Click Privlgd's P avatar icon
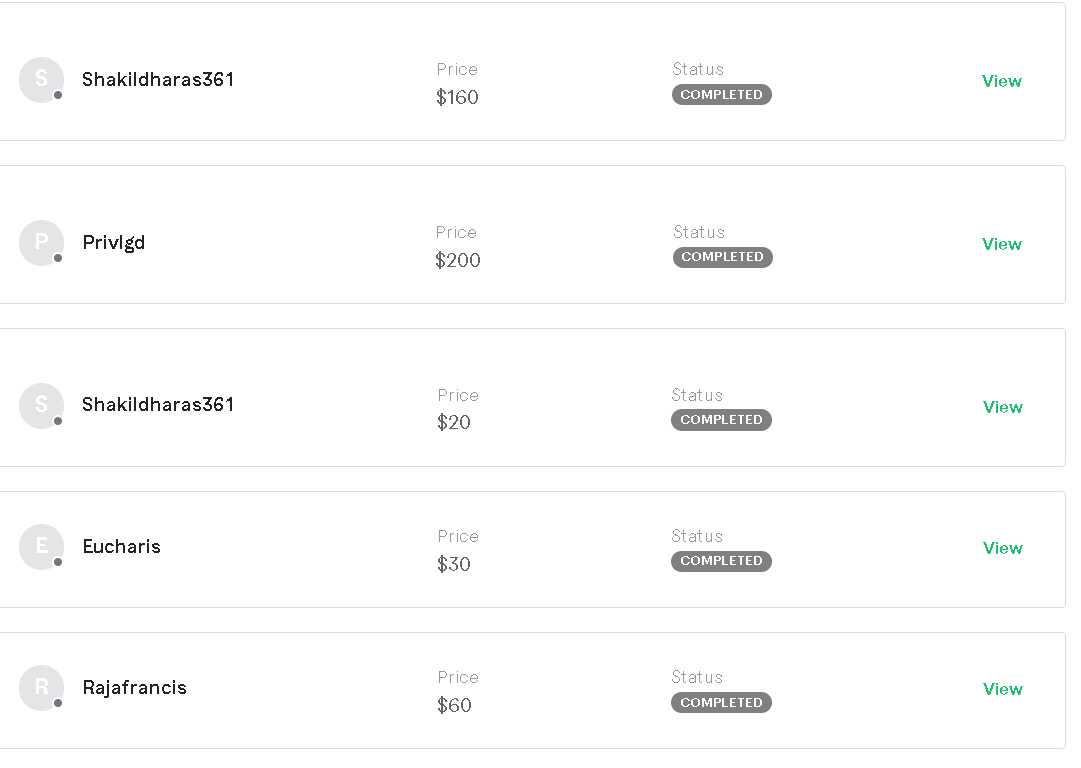Image resolution: width=1081 pixels, height=768 pixels. [41, 243]
